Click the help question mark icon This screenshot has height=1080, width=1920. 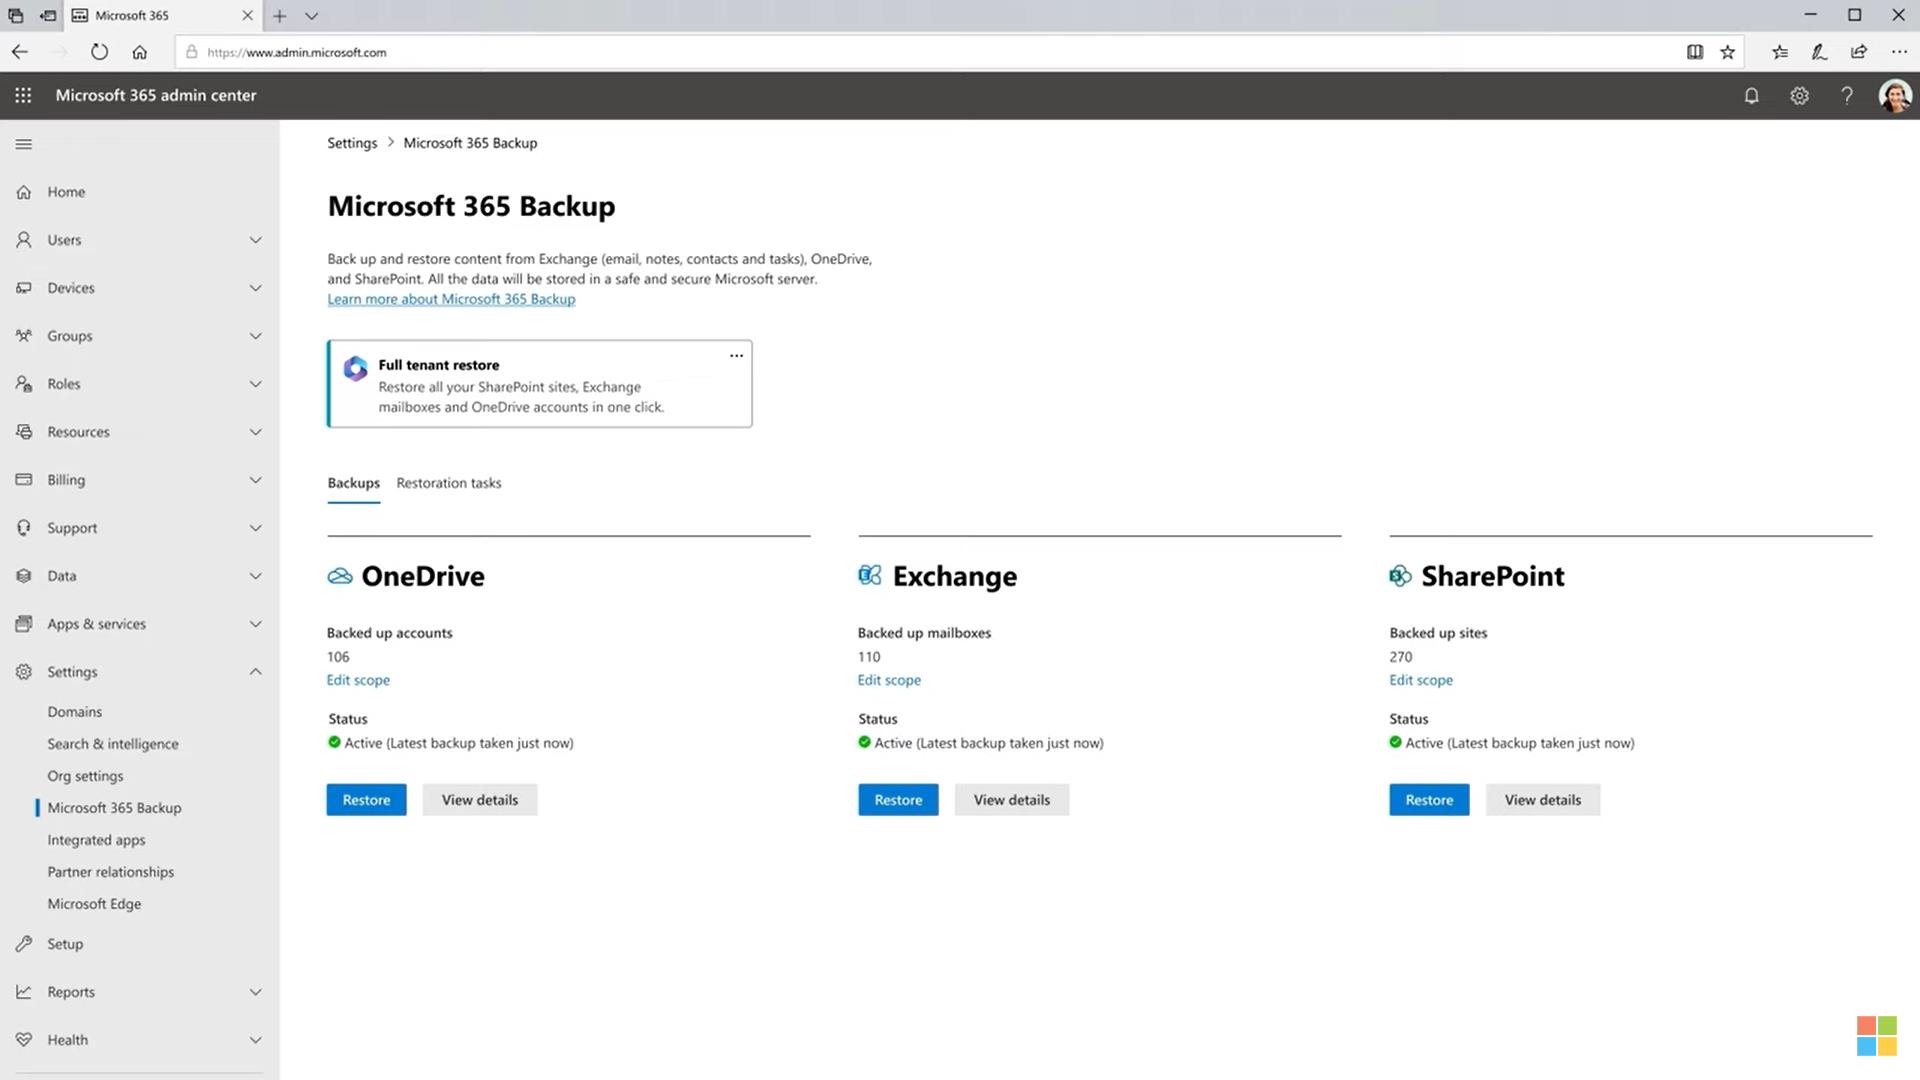pos(1846,96)
